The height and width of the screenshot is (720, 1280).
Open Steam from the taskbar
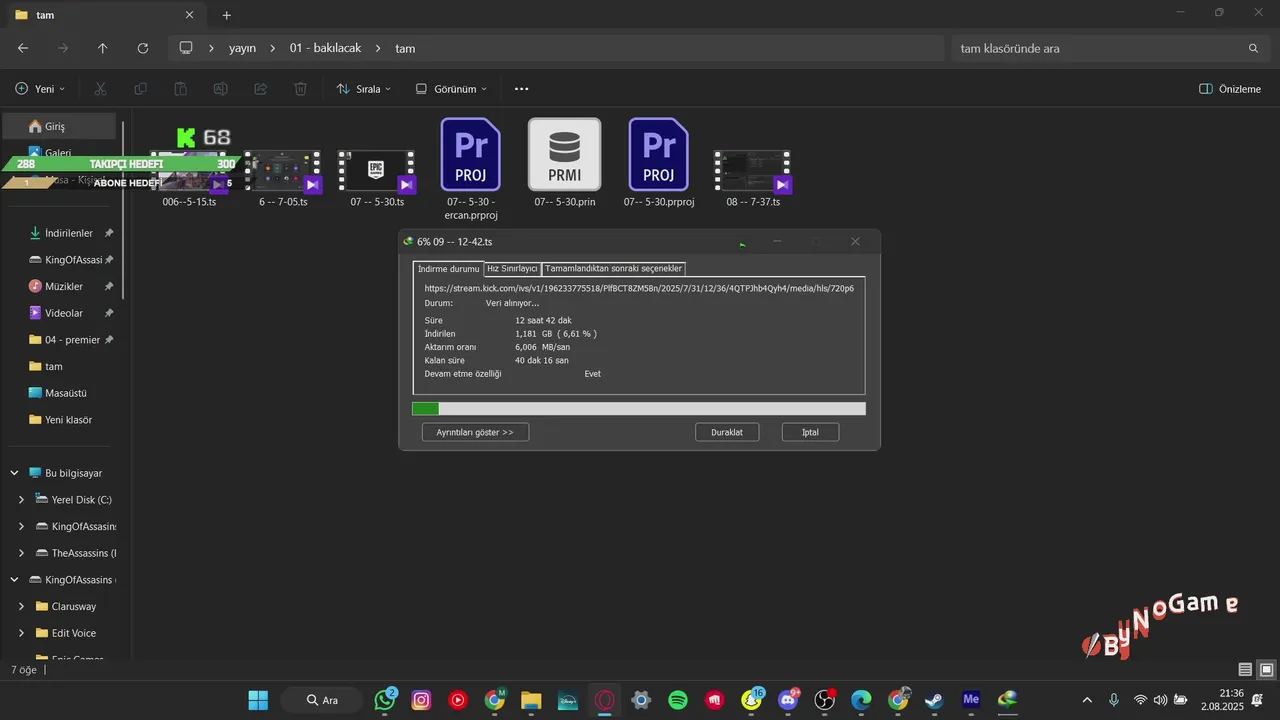tap(934, 700)
